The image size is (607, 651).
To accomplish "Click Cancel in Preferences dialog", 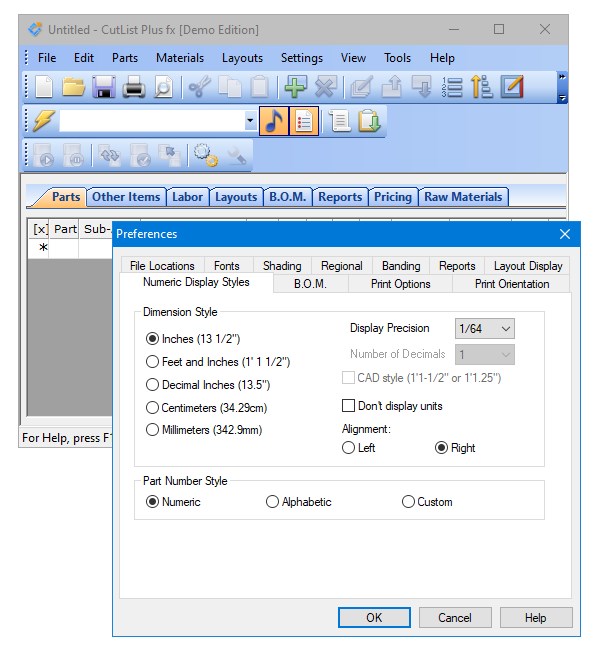I will (x=455, y=618).
